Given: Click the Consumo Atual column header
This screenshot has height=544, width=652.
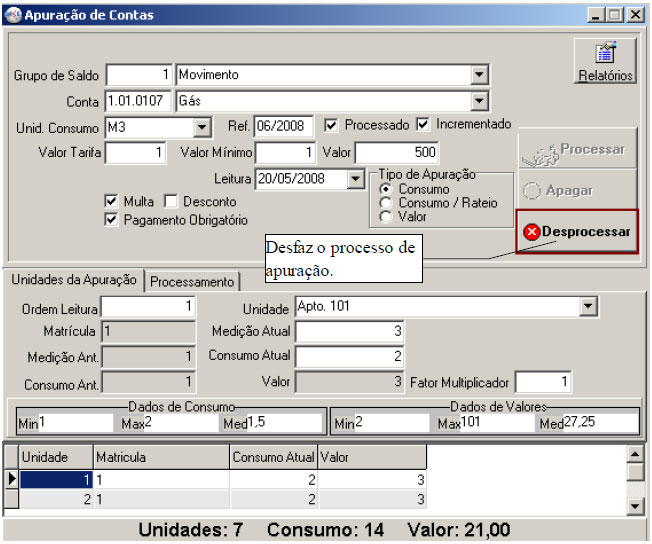Looking at the screenshot, I should tap(274, 457).
